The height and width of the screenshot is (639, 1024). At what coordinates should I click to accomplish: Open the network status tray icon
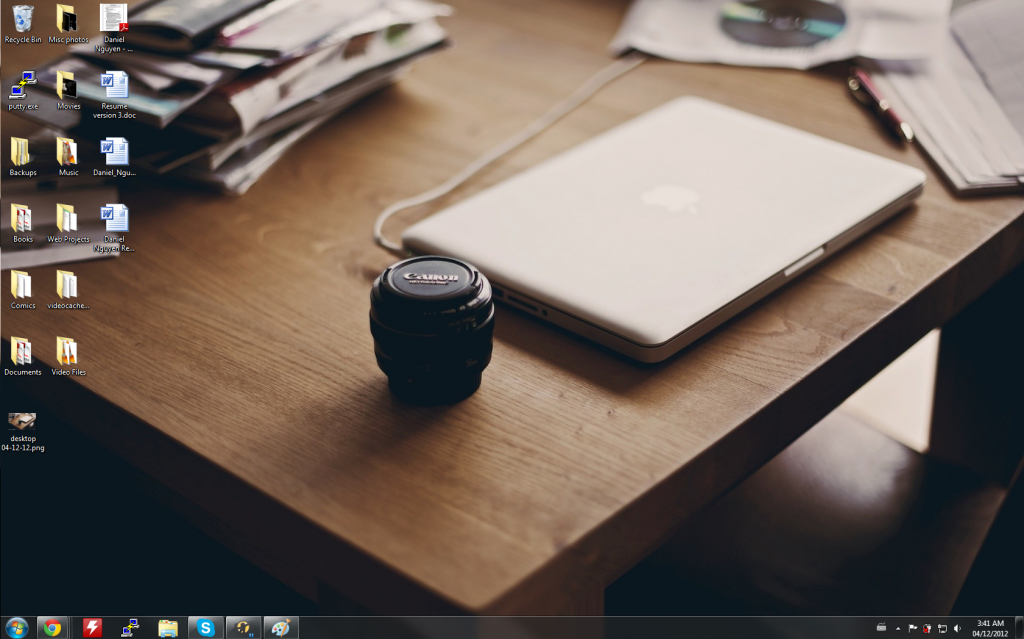pyautogui.click(x=942, y=629)
